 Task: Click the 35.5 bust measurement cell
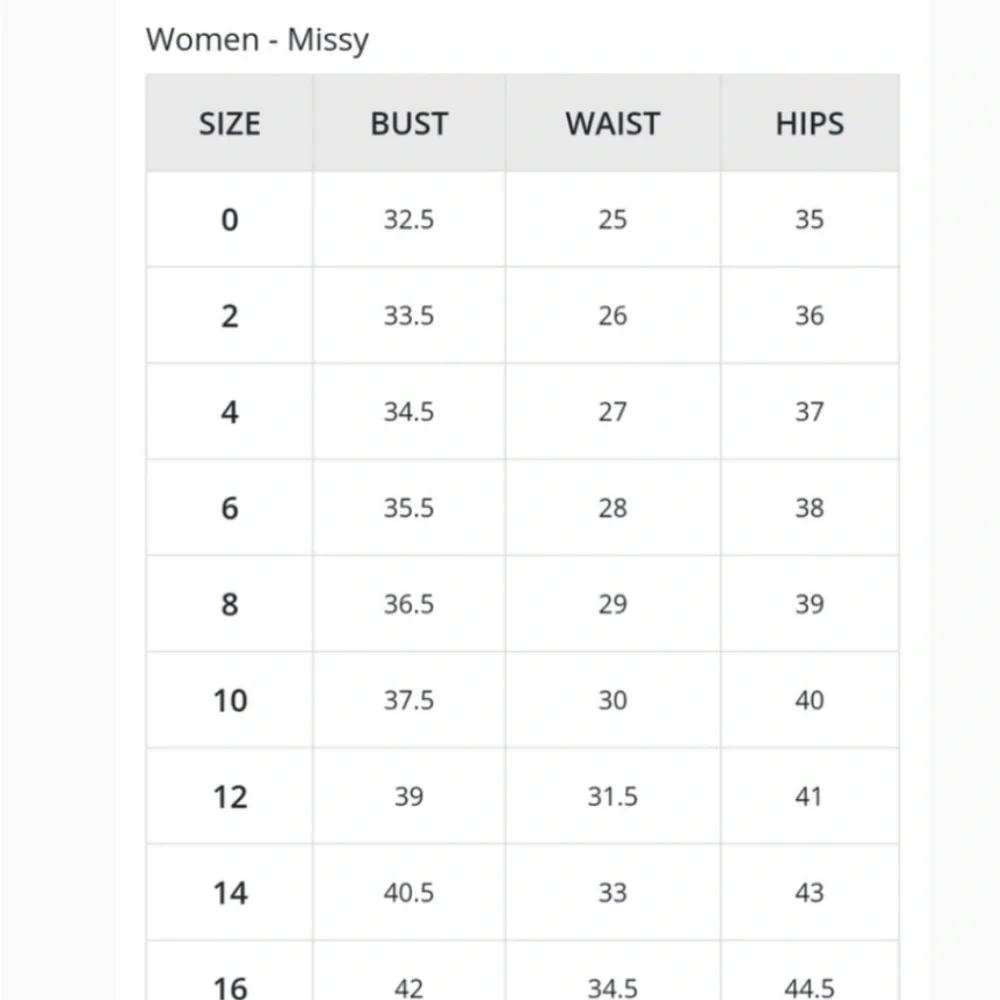coord(408,508)
